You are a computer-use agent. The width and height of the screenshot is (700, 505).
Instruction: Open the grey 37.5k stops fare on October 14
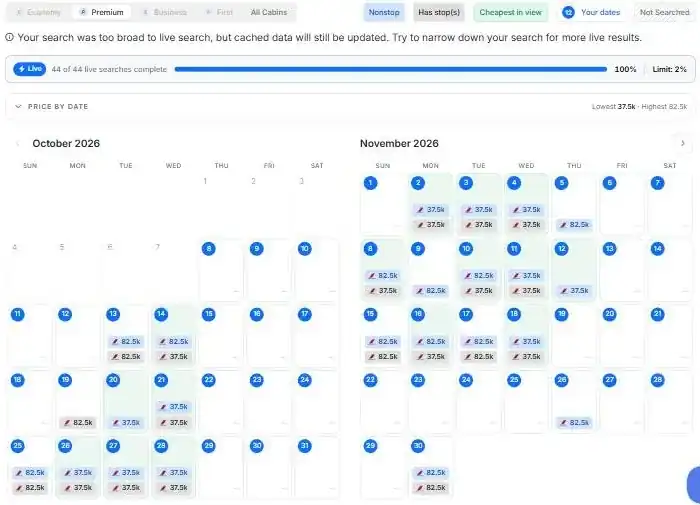point(174,357)
